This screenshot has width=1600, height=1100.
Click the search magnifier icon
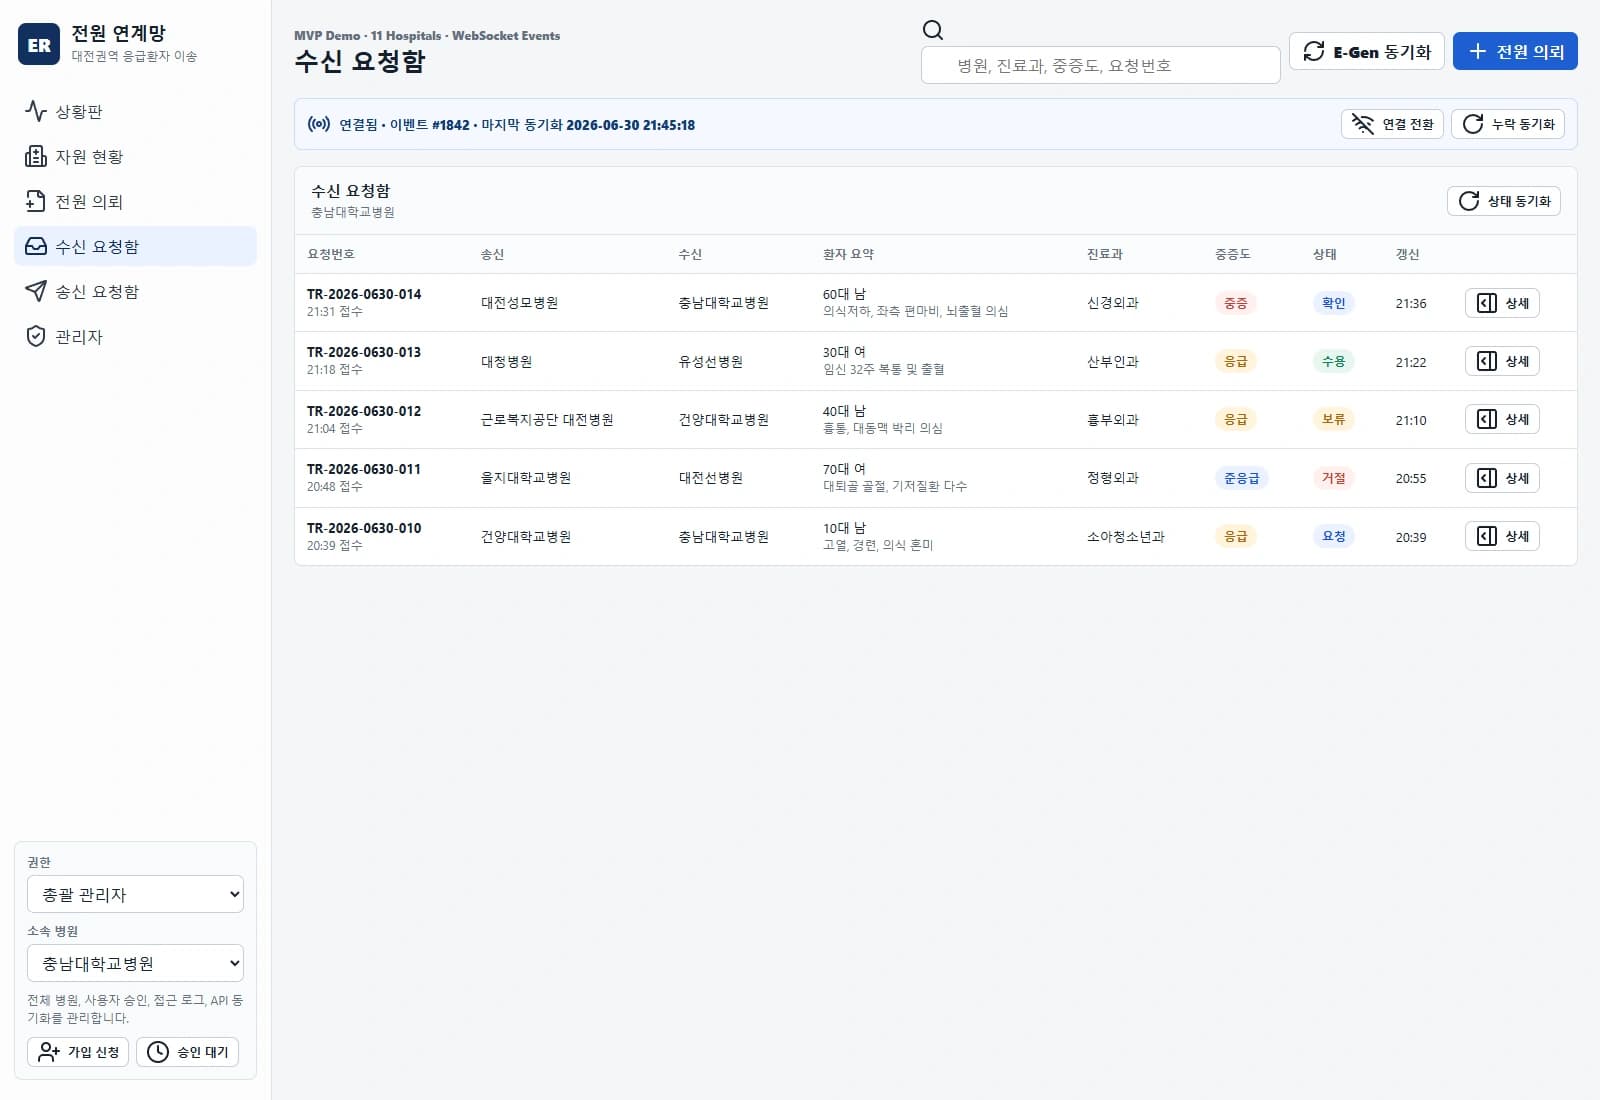(933, 30)
